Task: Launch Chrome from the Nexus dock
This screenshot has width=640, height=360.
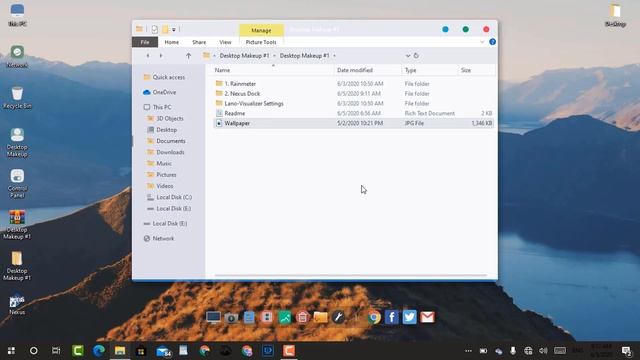Action: tap(374, 317)
